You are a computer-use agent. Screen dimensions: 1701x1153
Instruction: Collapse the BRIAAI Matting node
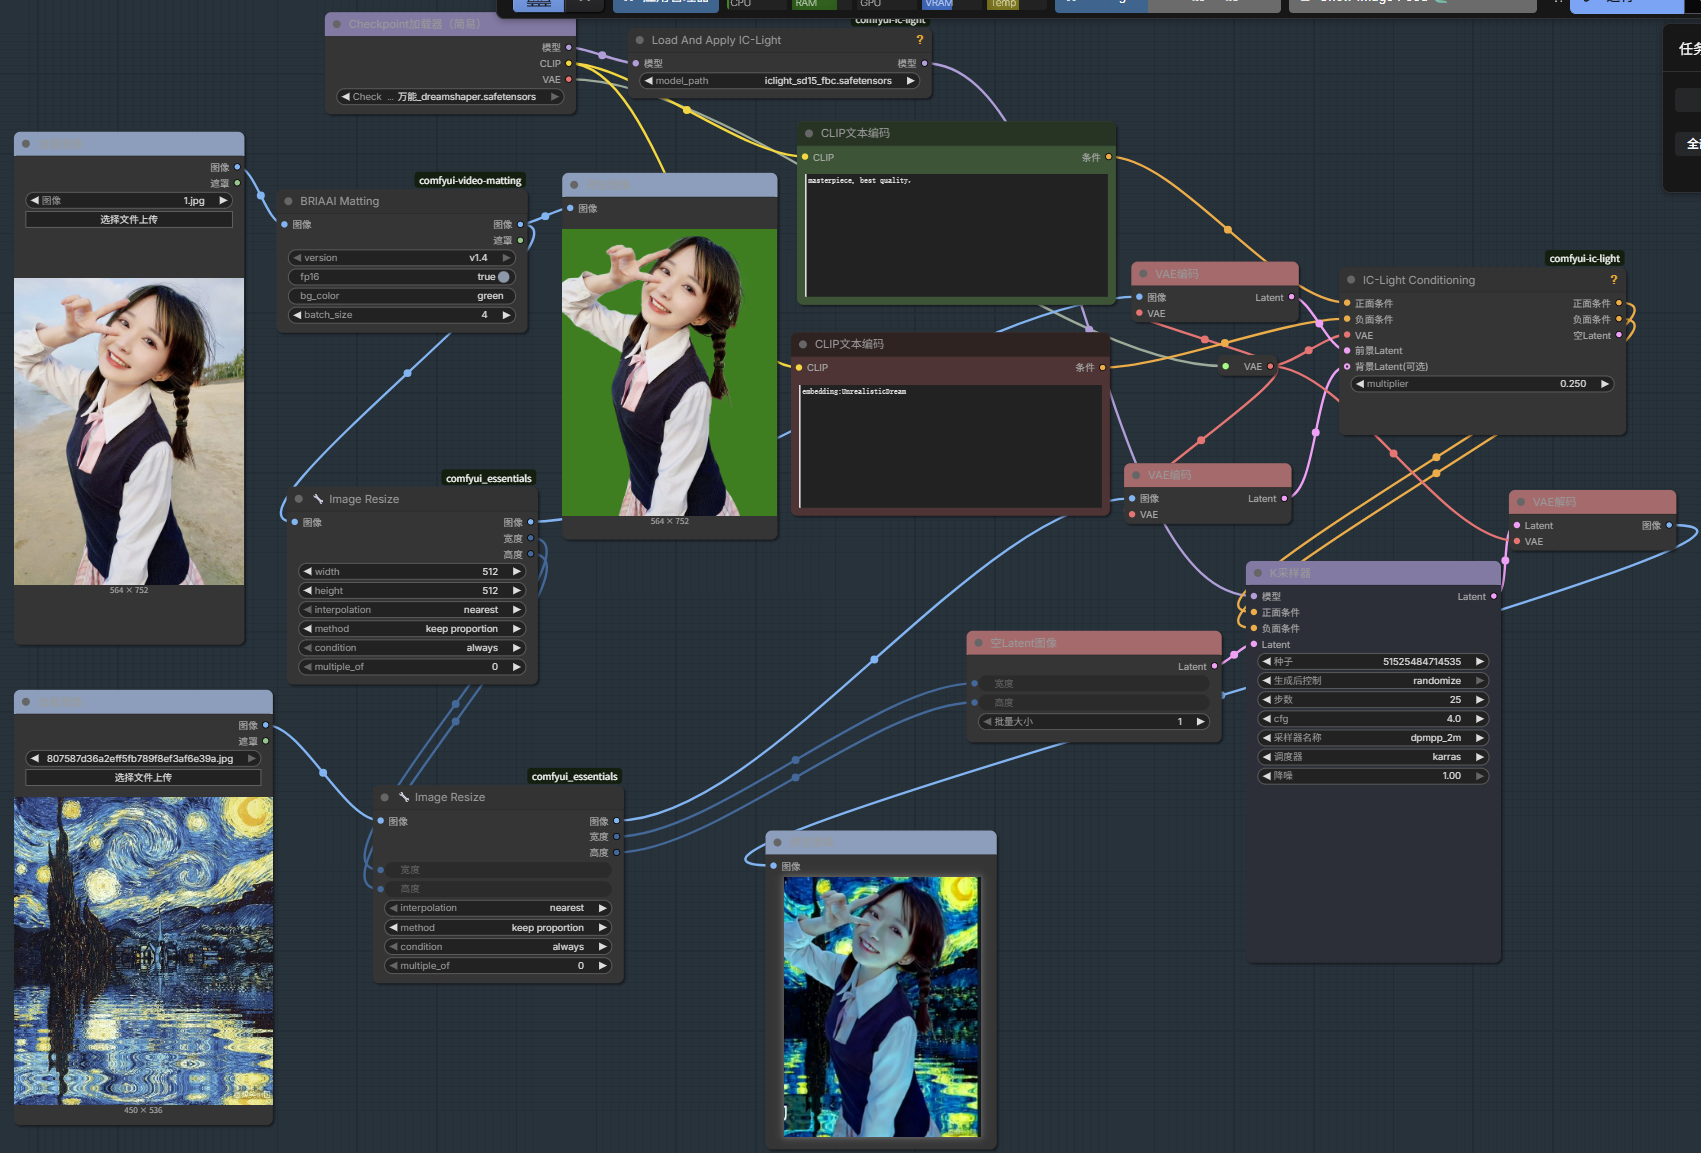[289, 201]
